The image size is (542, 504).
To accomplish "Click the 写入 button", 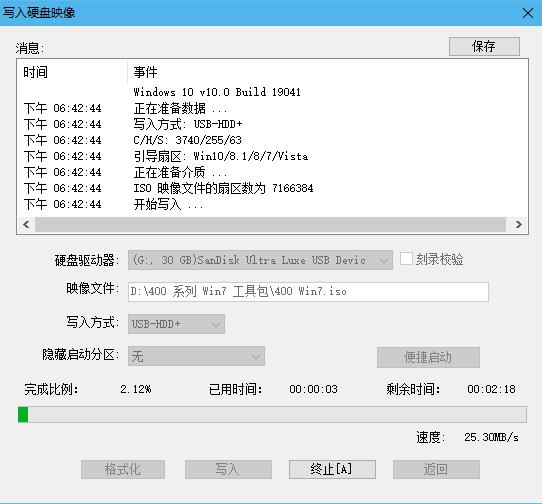I will (x=228, y=469).
